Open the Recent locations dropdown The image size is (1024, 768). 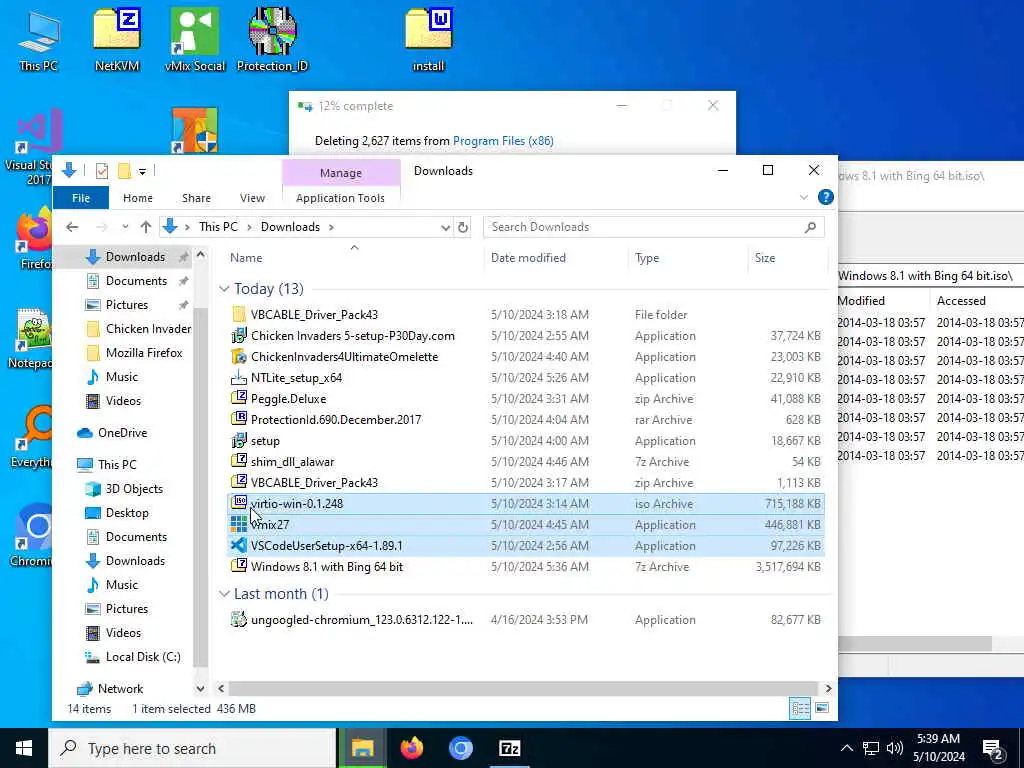125,227
